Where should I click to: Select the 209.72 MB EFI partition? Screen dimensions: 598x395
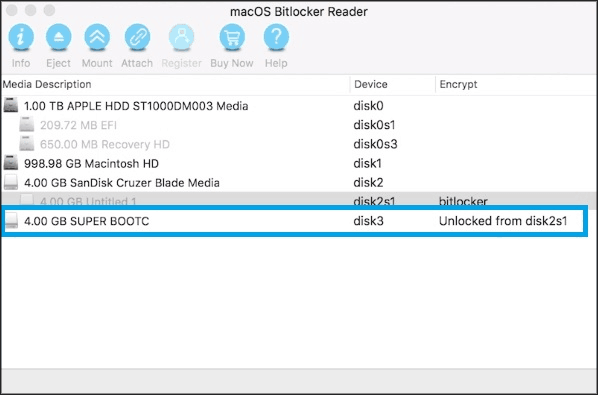tap(78, 125)
